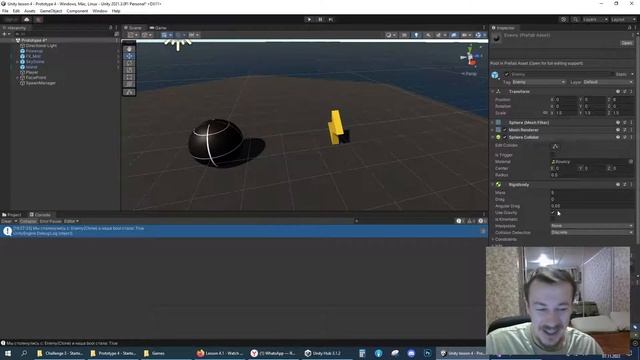The width and height of the screenshot is (640, 360).
Task: Open the Tag dropdown set to Enemy
Action: pyautogui.click(x=539, y=82)
